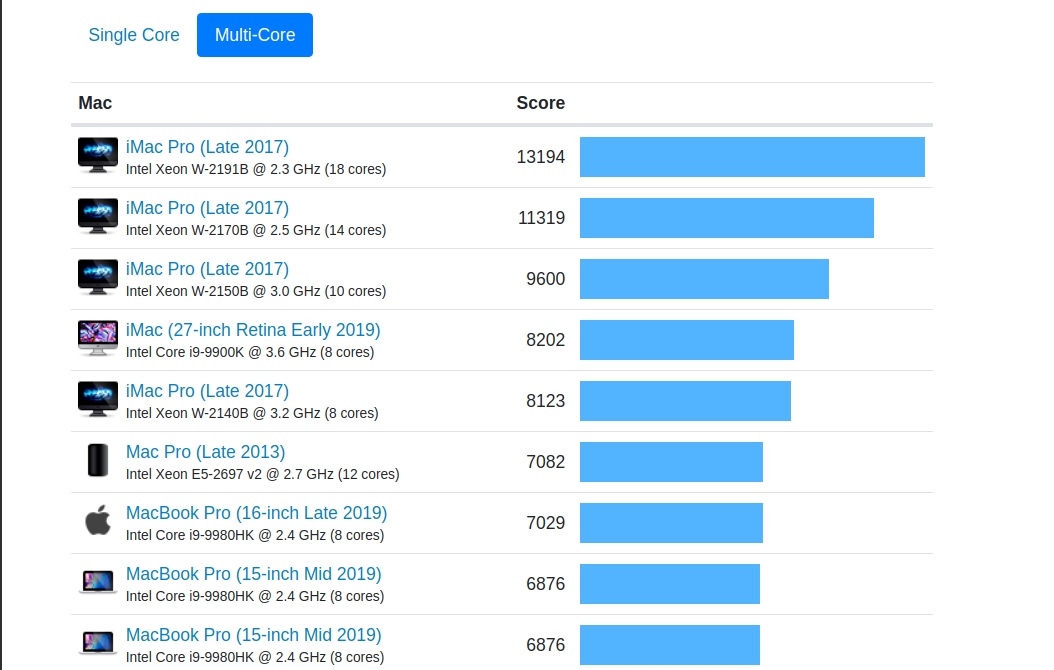1054x670 pixels.
Task: Select the iMac Pro icon for Xeon W-2150B
Action: pos(98,278)
